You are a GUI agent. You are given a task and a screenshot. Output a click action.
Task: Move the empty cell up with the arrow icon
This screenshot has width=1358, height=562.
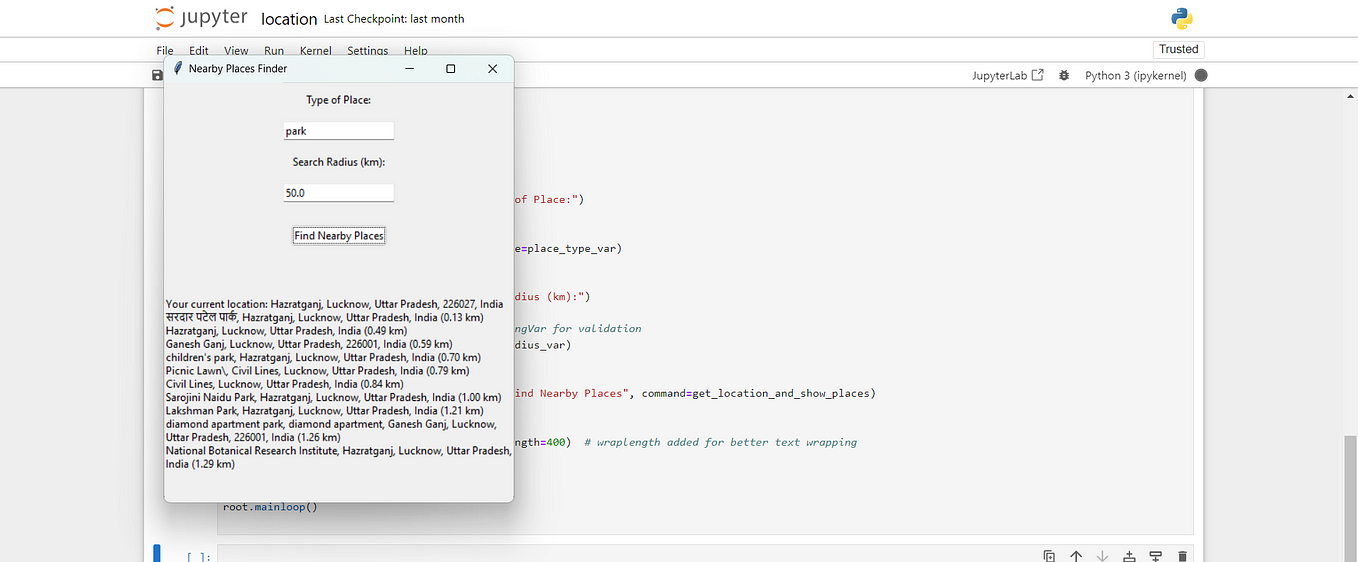[x=1076, y=556]
